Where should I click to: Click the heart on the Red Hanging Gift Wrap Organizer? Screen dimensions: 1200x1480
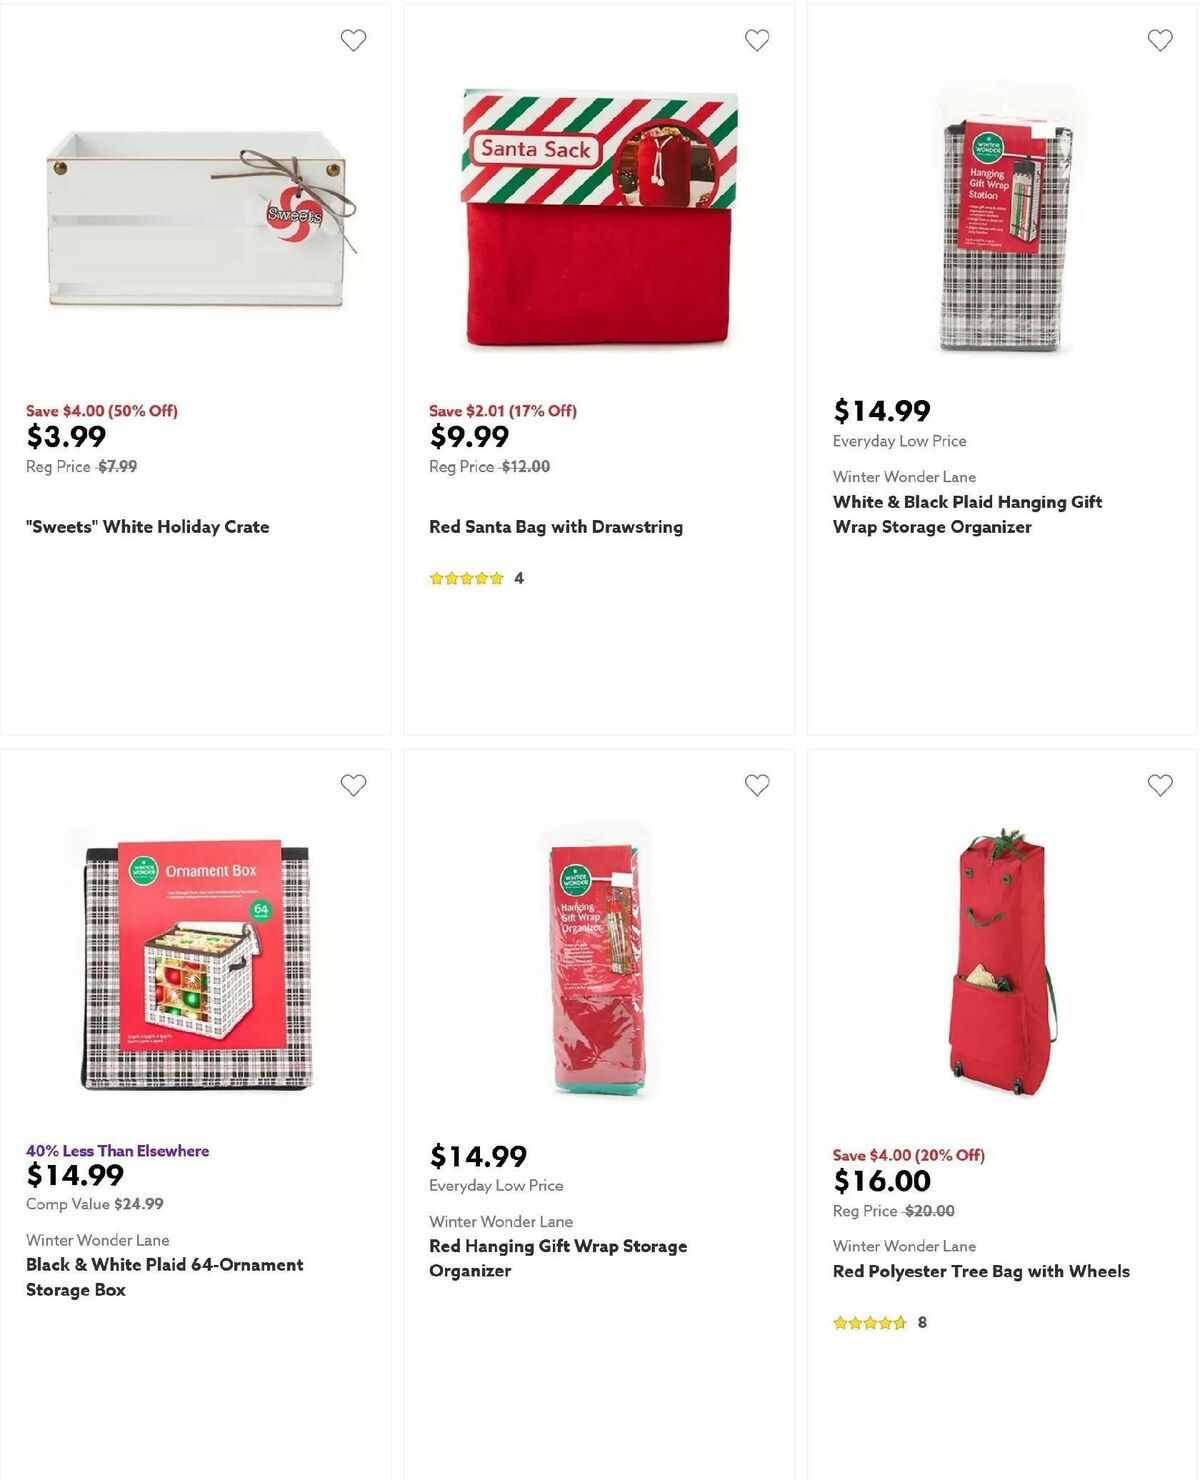pos(757,786)
